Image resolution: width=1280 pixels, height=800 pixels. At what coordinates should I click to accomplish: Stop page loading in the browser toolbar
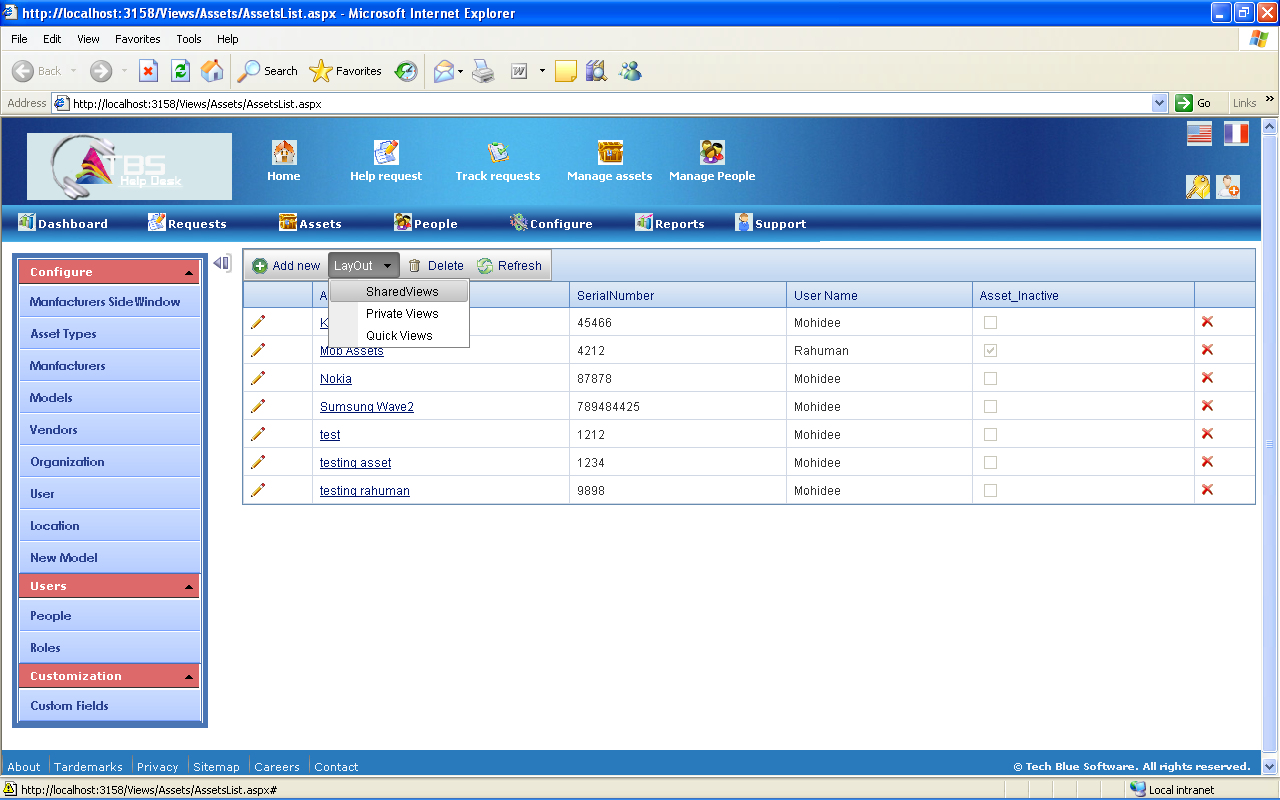point(149,71)
